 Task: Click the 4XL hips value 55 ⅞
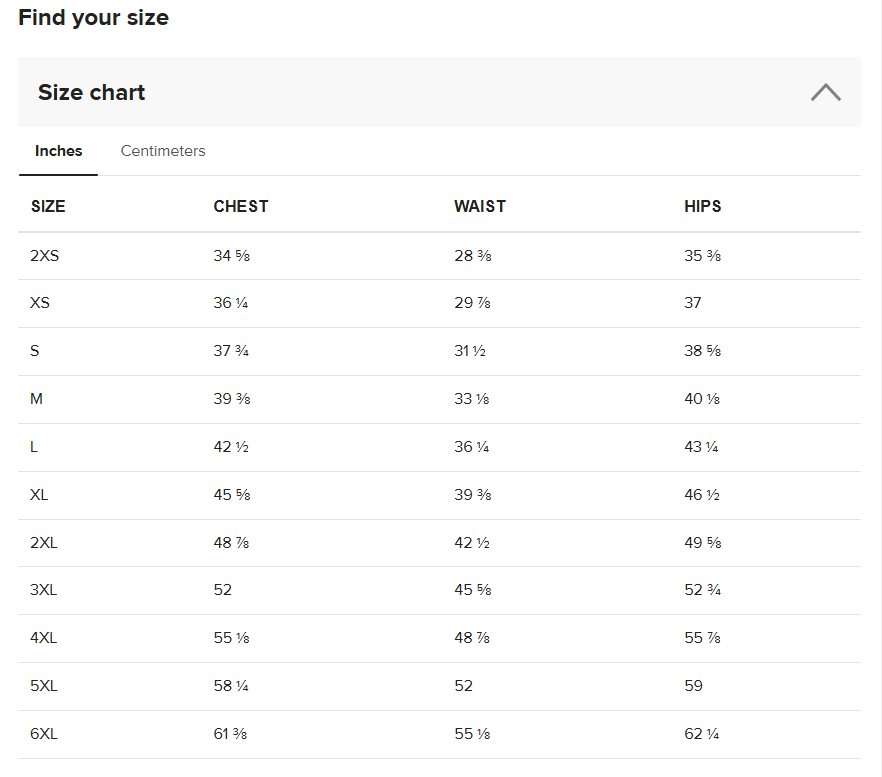pyautogui.click(x=703, y=638)
